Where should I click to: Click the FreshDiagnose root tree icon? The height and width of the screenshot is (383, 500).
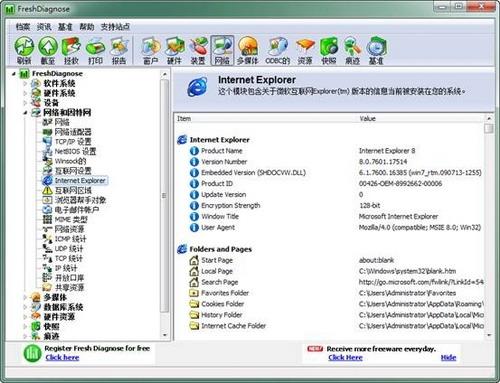pyautogui.click(x=24, y=74)
